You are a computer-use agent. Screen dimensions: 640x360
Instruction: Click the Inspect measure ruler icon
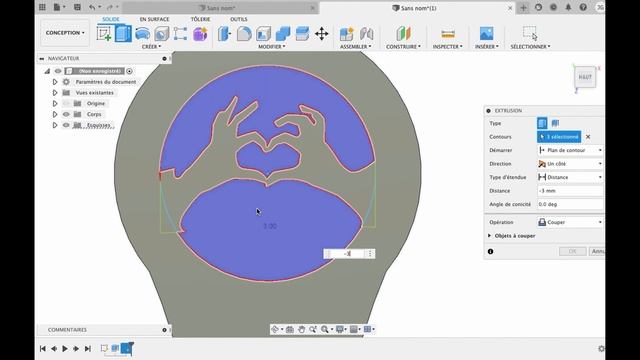point(448,34)
